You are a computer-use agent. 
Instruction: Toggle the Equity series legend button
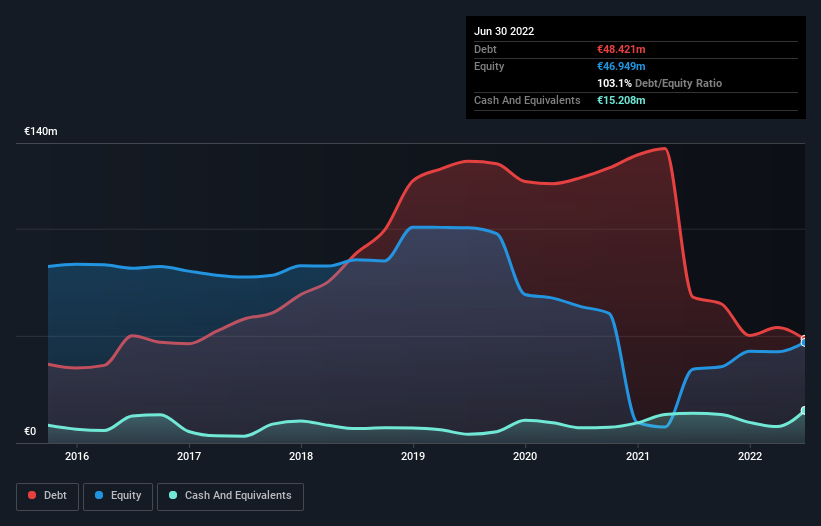[x=118, y=496]
